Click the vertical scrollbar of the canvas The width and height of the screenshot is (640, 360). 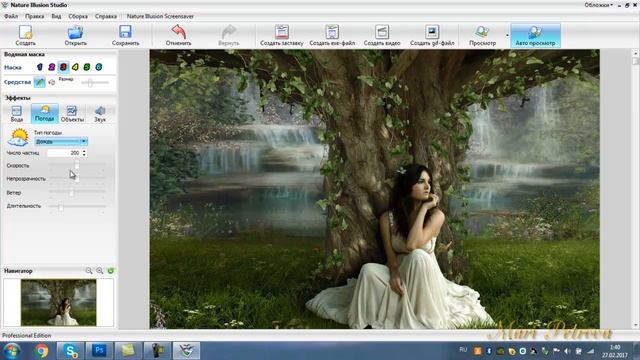coord(635,188)
